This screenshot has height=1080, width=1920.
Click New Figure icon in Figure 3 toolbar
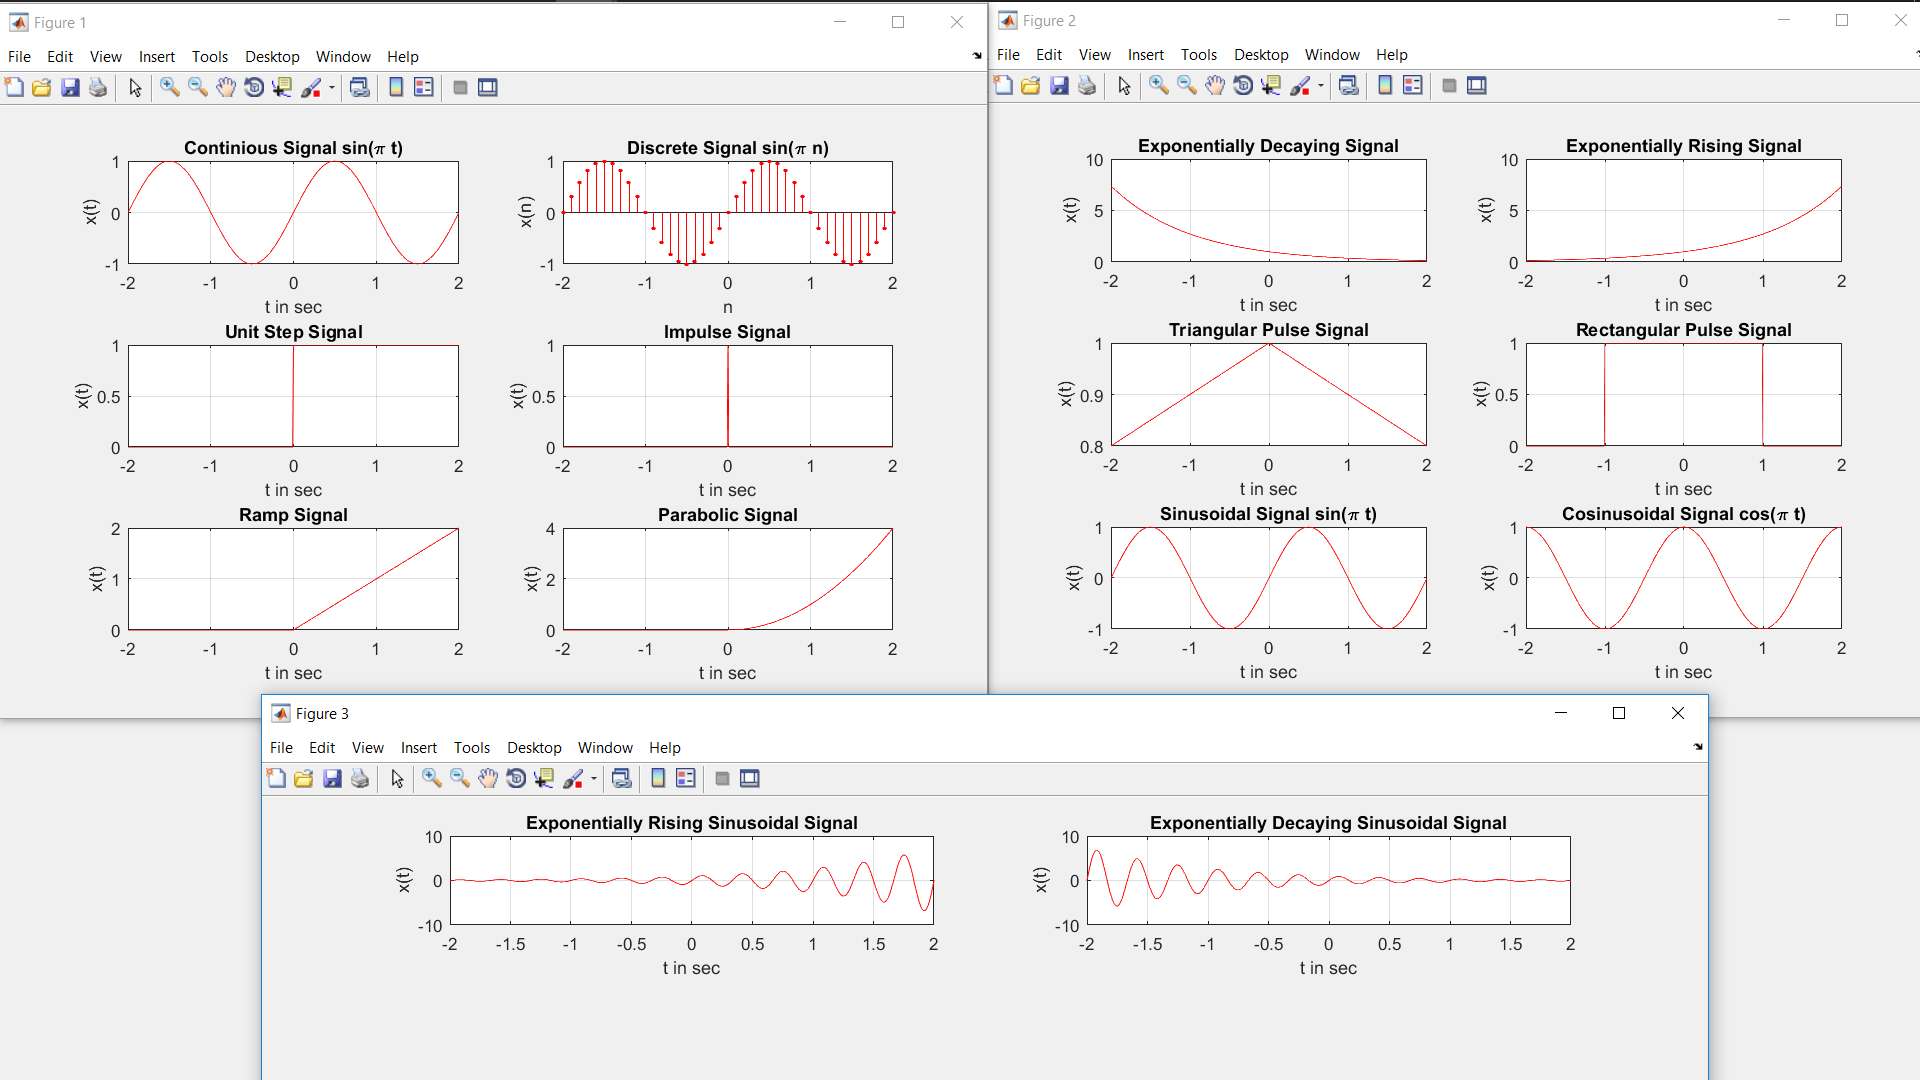coord(276,779)
